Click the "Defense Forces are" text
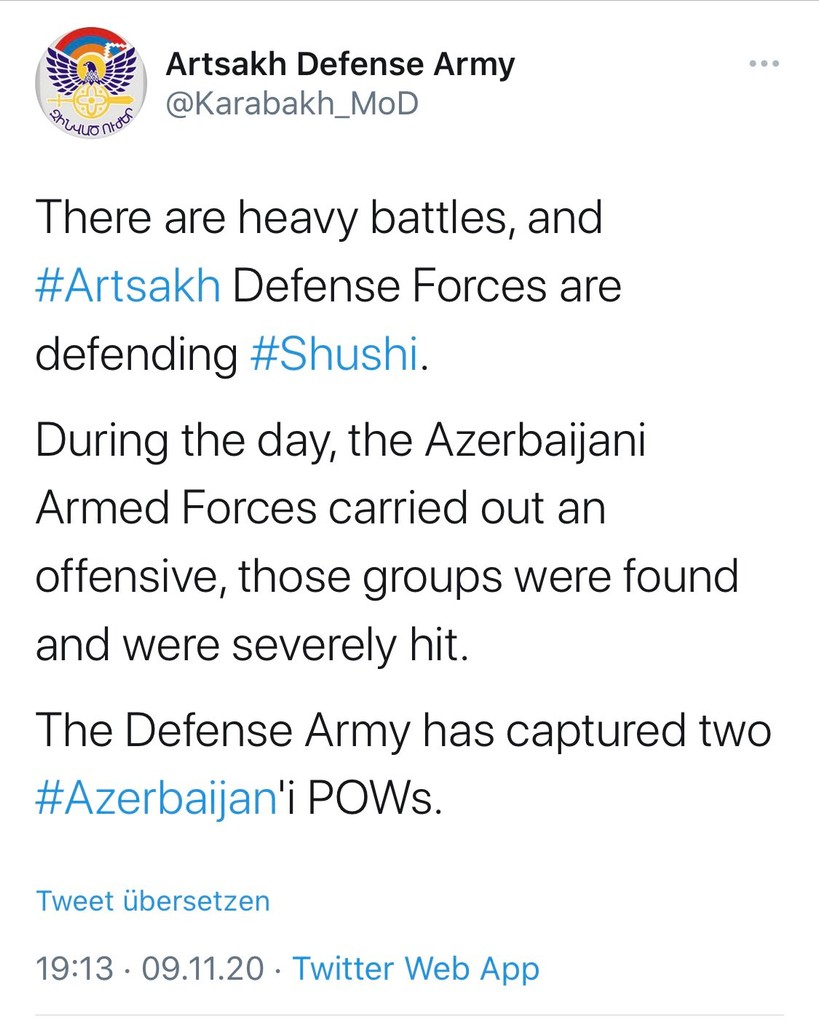This screenshot has width=819, height=1024. (x=427, y=287)
